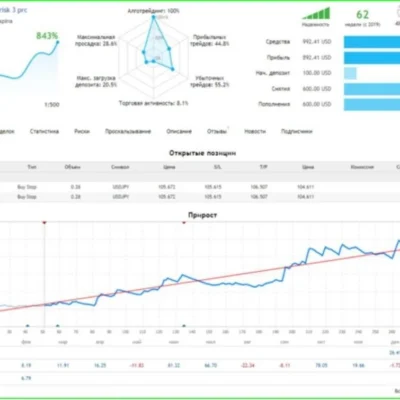Select the Описание tab
Image resolution: width=400 pixels, height=400 pixels.
(x=179, y=131)
